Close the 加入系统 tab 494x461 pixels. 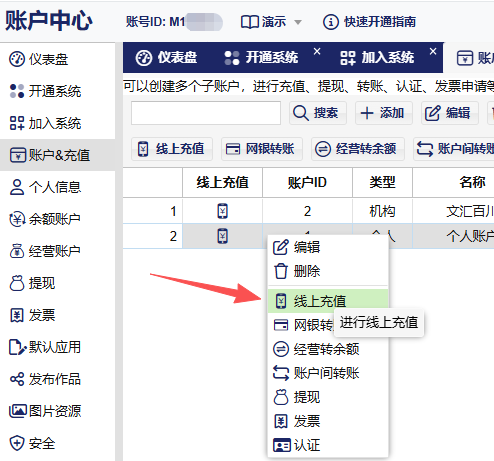(433, 51)
